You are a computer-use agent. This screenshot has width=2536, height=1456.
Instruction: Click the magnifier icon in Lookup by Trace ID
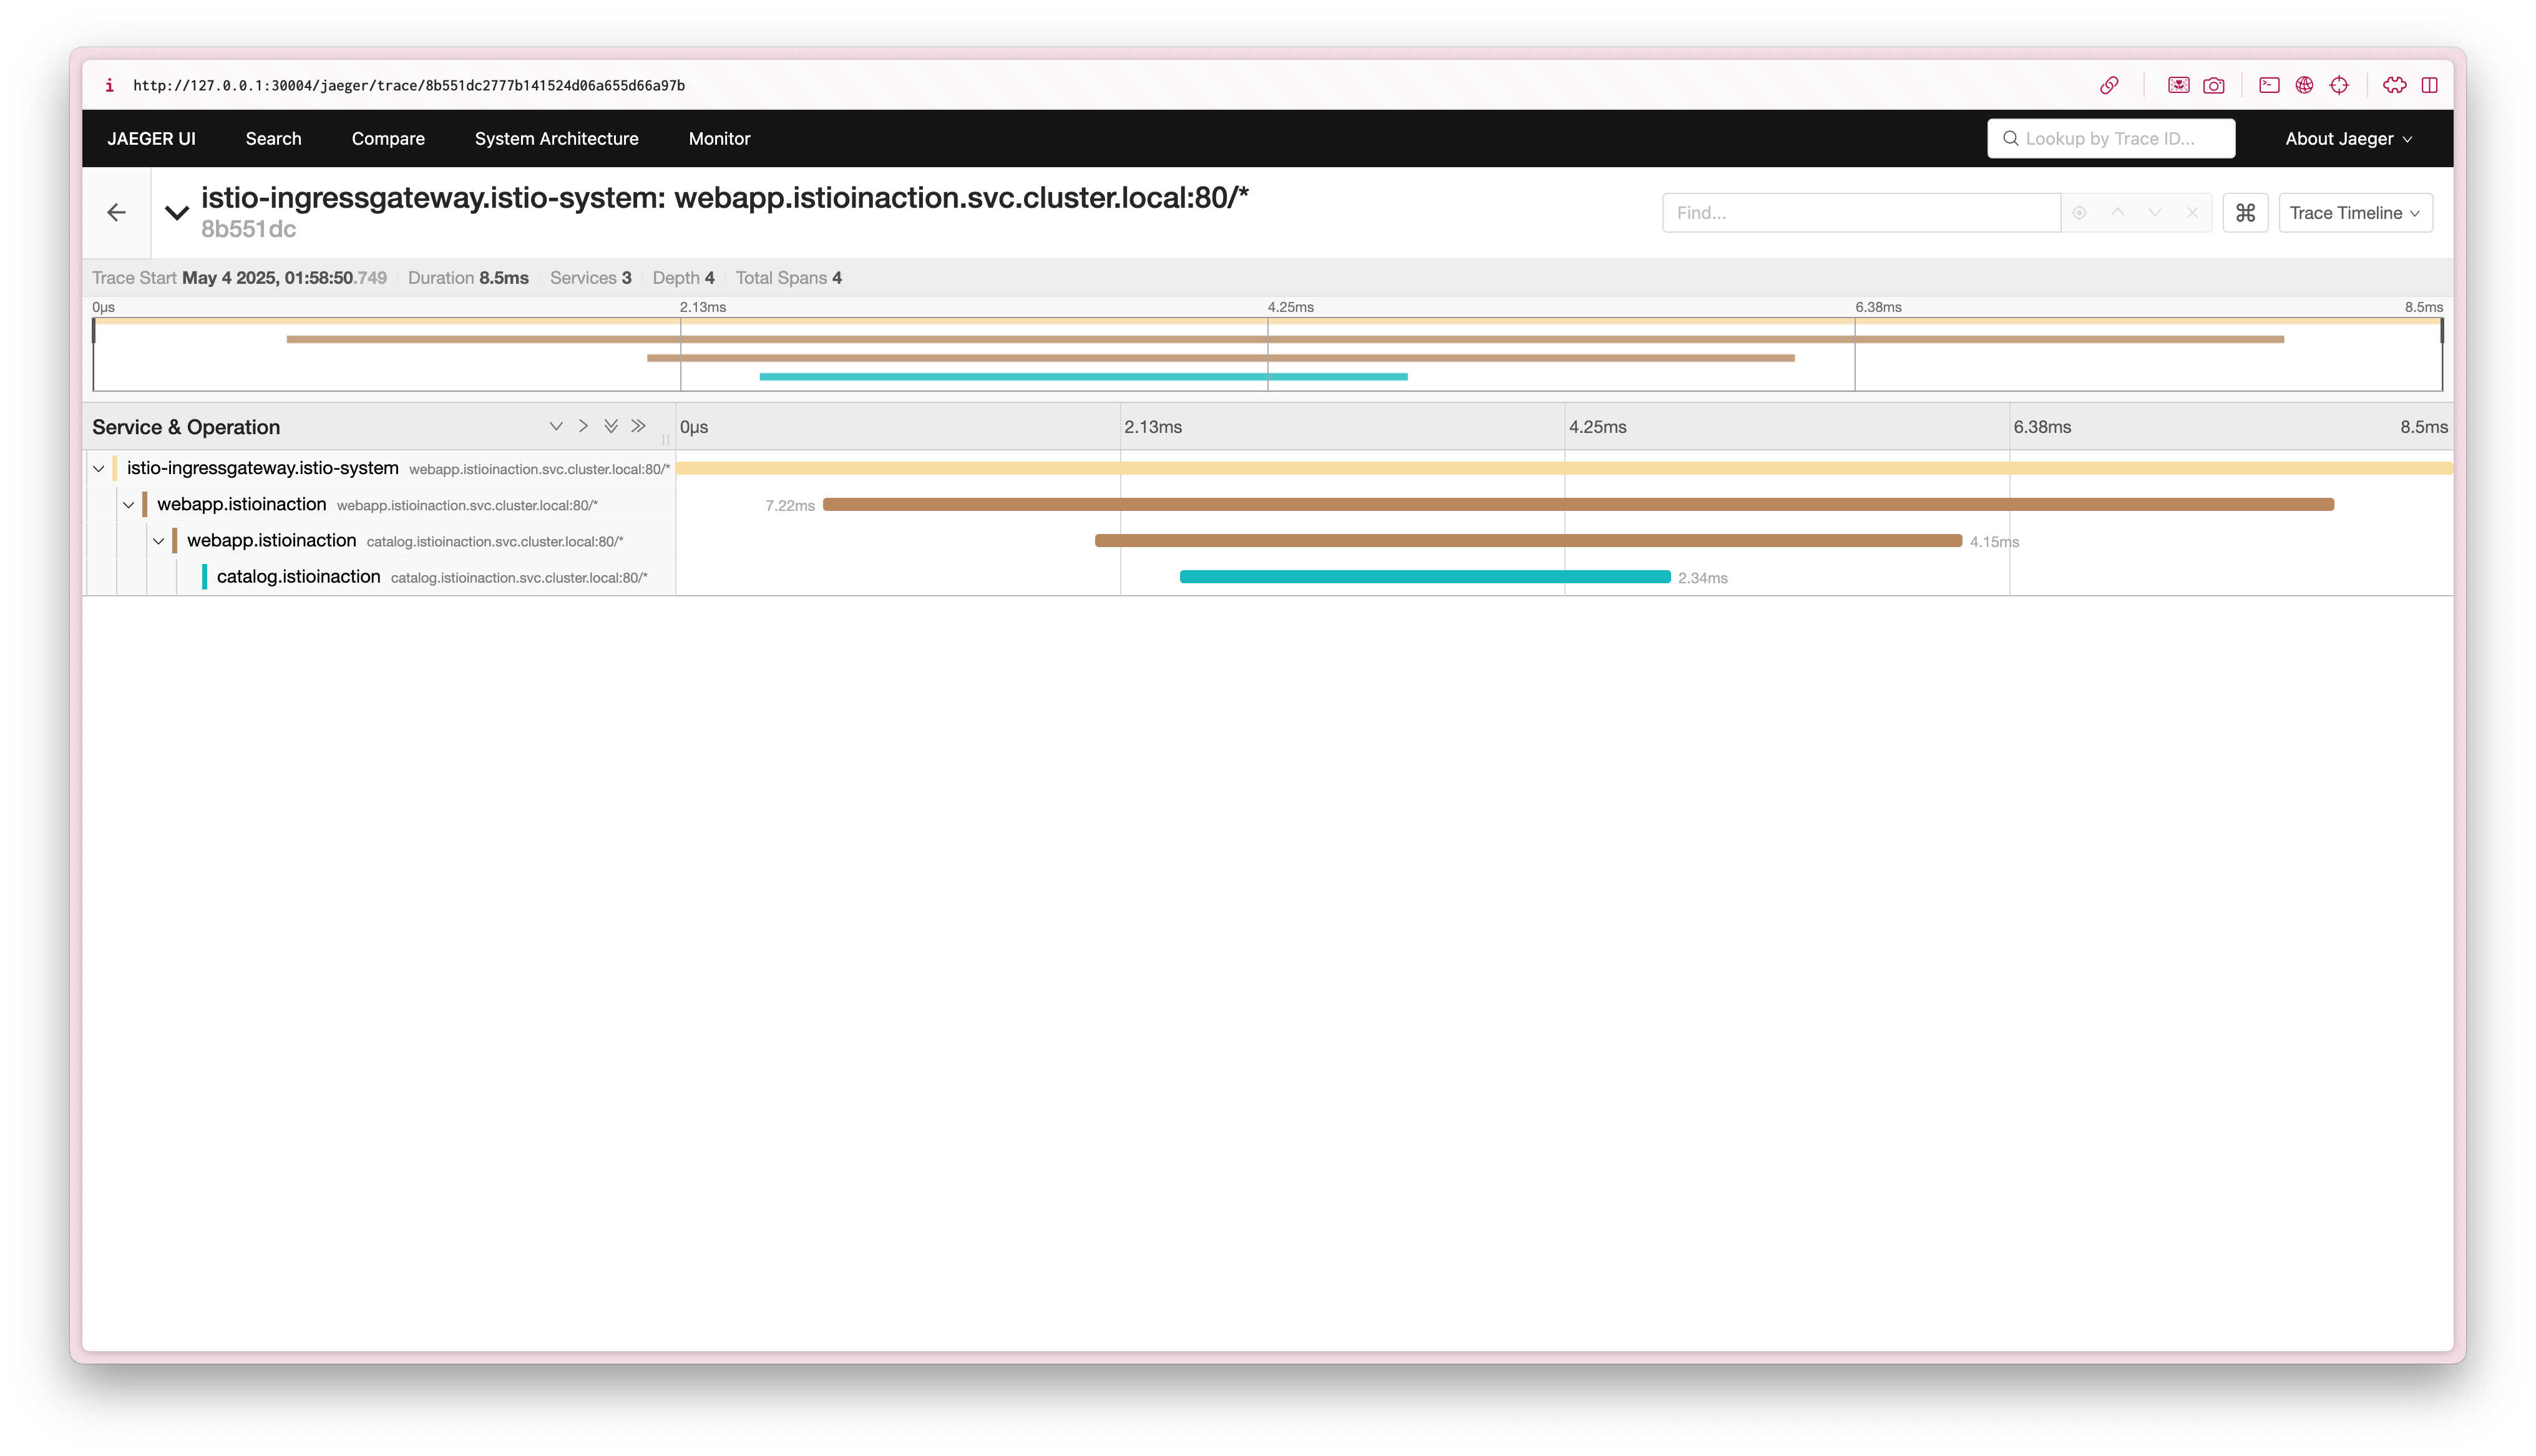coord(2010,138)
